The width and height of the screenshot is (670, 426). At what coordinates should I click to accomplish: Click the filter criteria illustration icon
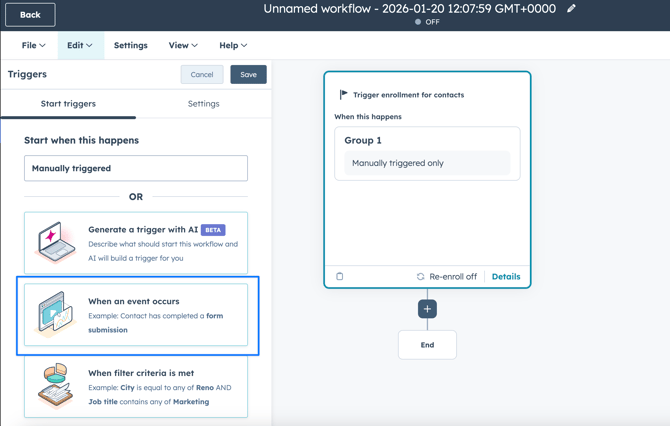tap(56, 386)
